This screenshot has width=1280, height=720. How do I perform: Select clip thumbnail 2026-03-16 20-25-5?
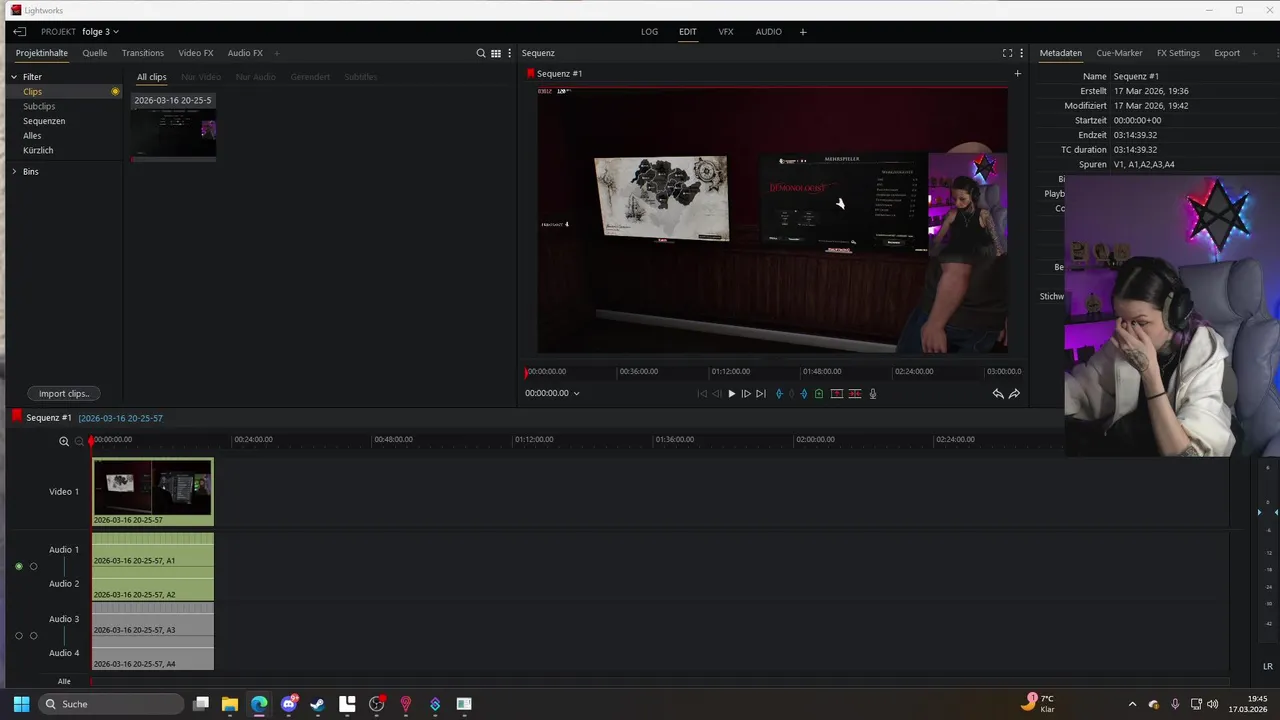pos(174,127)
